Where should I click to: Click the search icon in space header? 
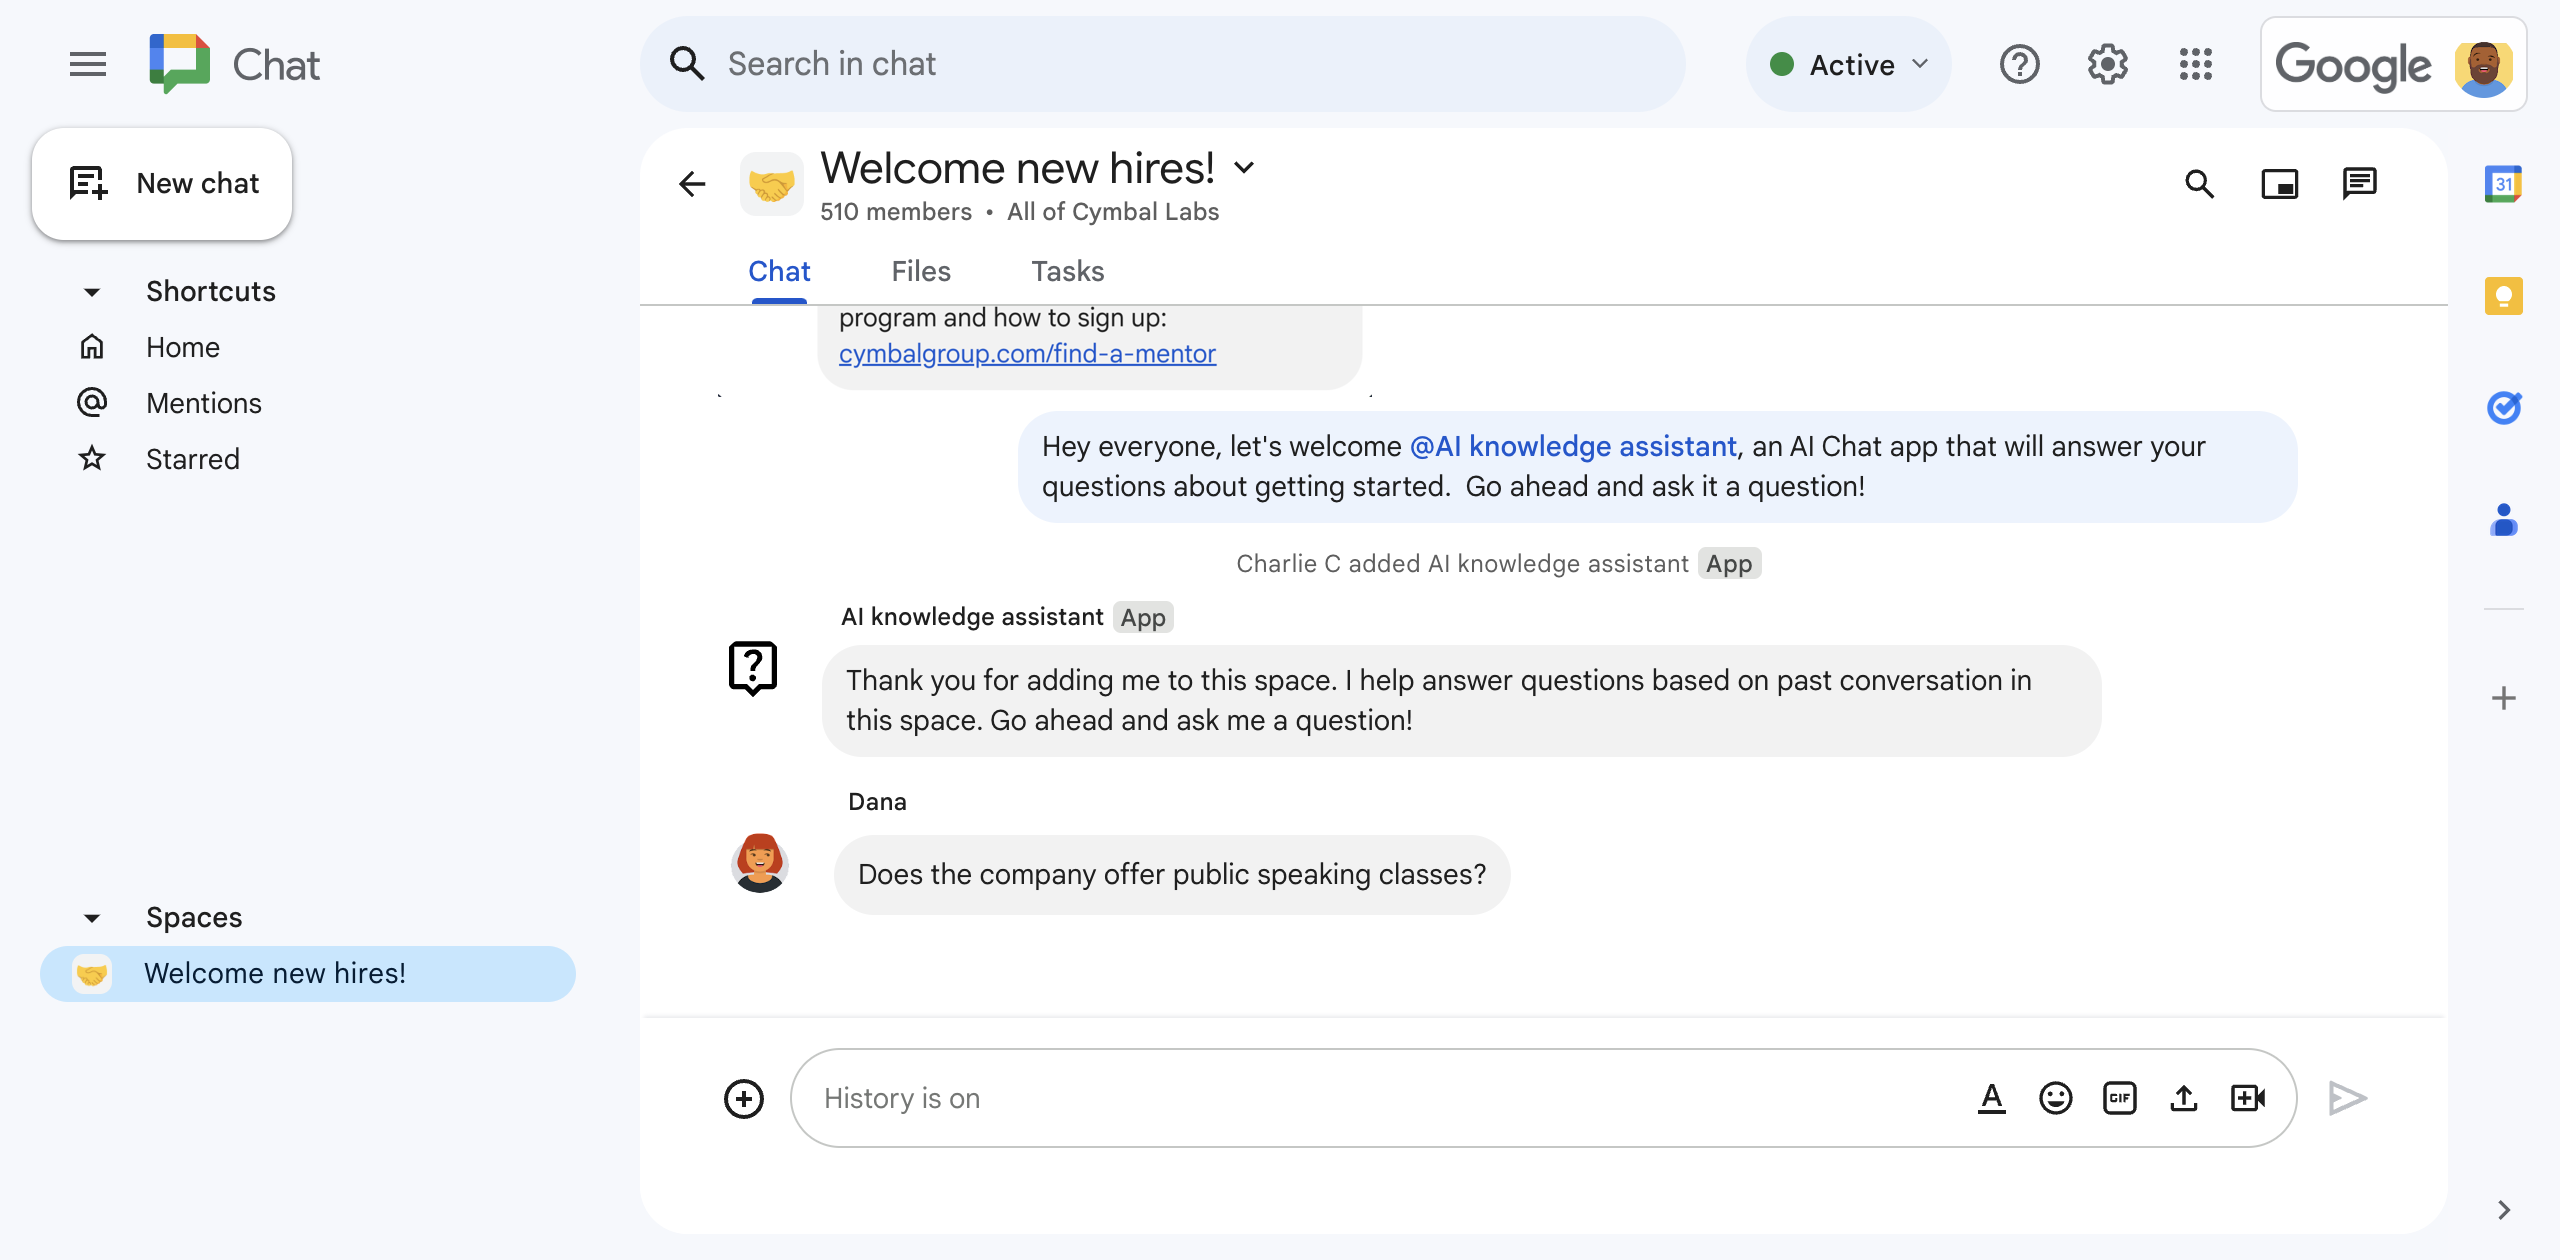pyautogui.click(x=2202, y=181)
